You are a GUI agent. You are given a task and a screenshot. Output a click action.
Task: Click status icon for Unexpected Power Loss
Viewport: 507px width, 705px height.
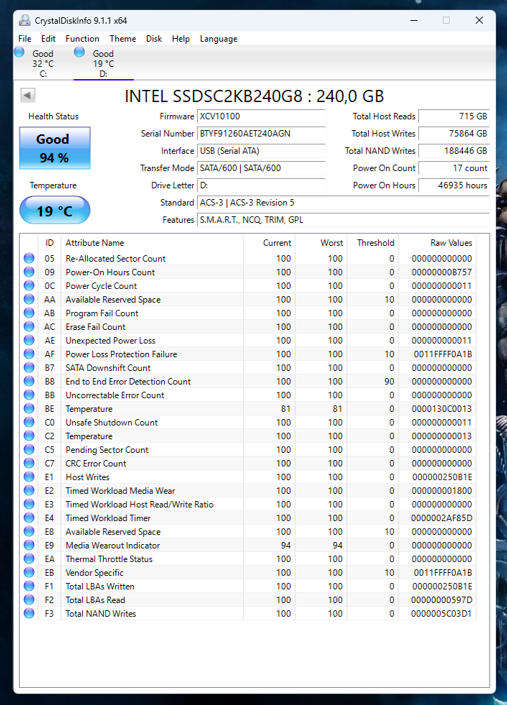[29, 340]
